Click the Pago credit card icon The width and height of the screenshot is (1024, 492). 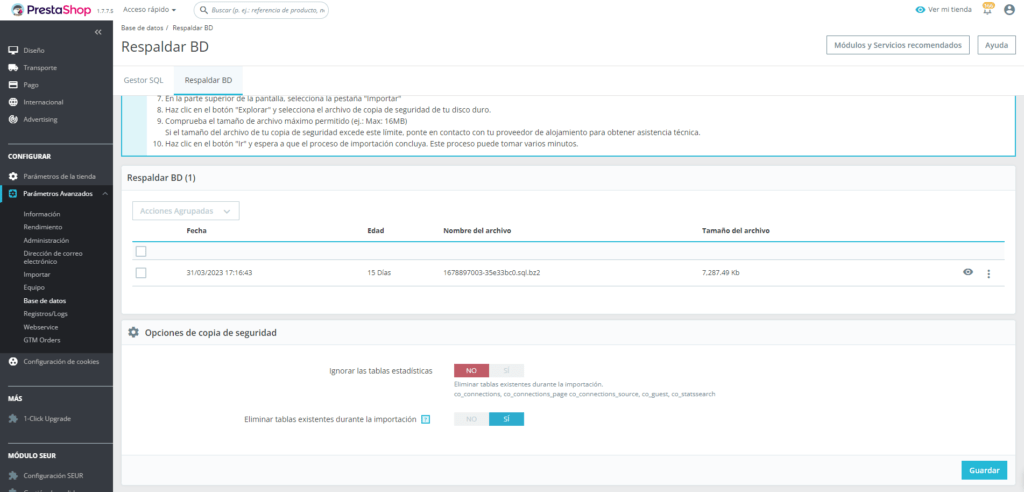pos(13,85)
